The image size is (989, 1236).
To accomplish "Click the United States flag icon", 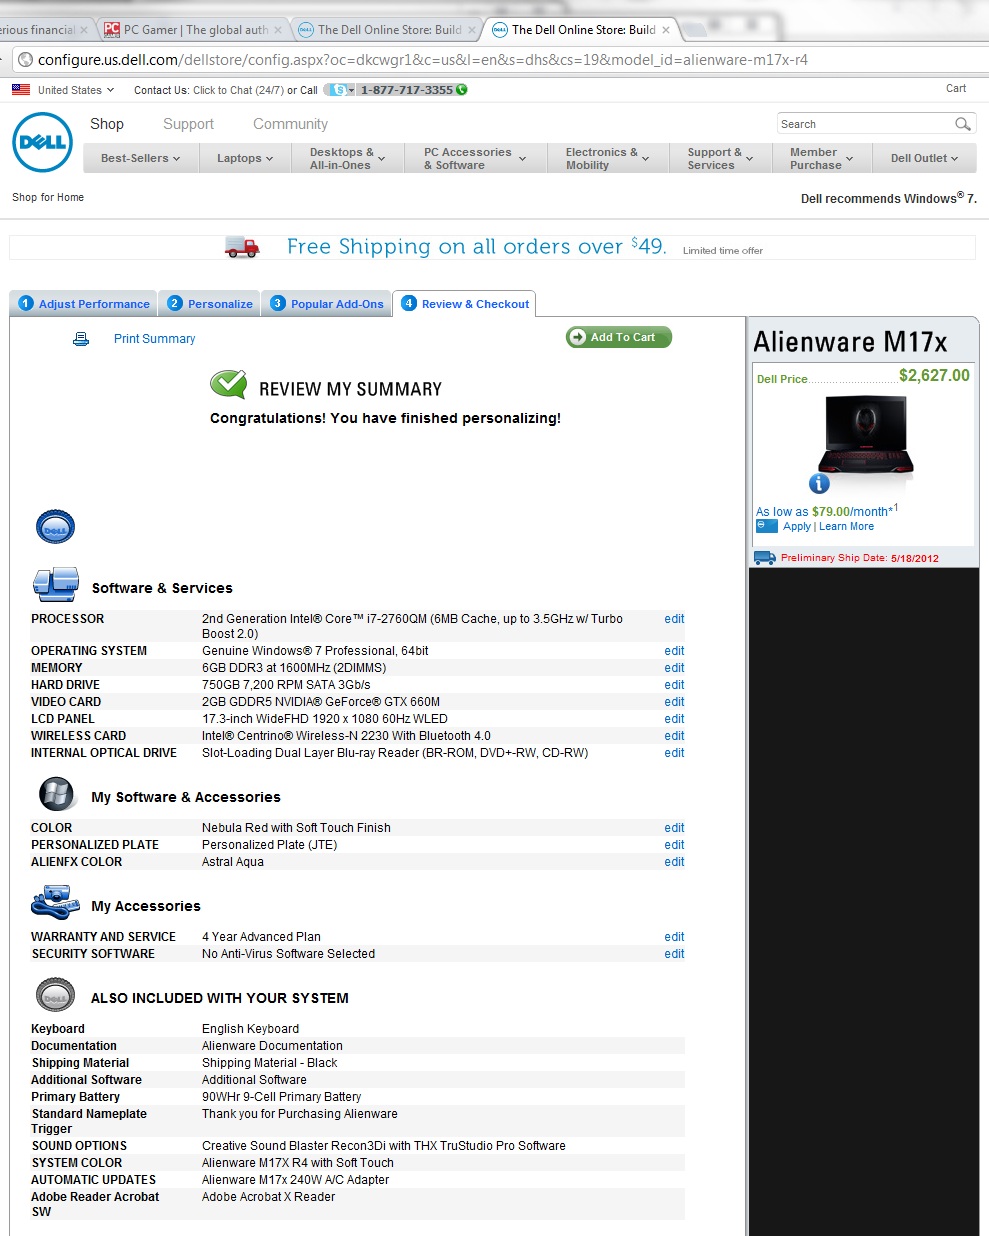I will (21, 90).
